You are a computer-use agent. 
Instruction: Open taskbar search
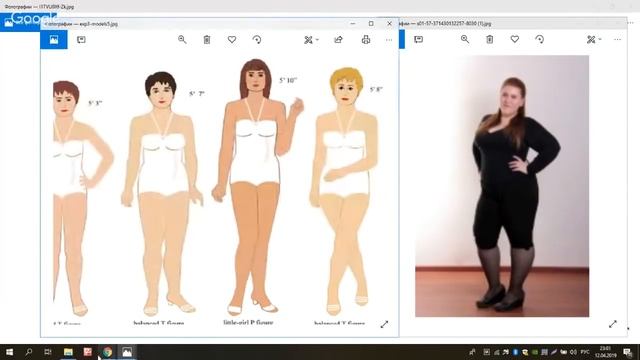point(29,352)
